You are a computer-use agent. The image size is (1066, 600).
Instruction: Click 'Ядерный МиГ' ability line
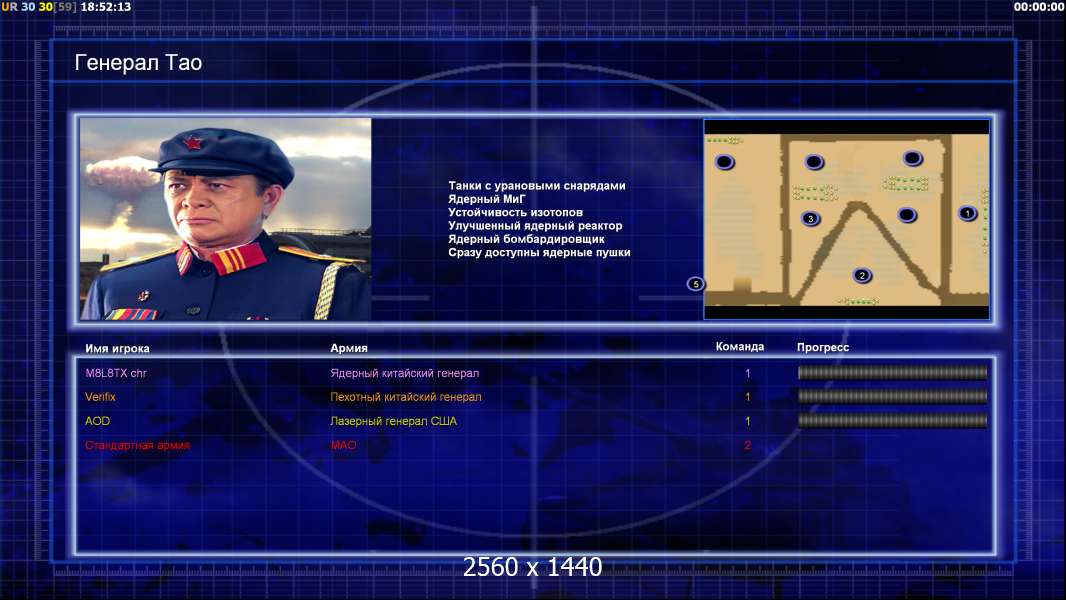tap(487, 199)
